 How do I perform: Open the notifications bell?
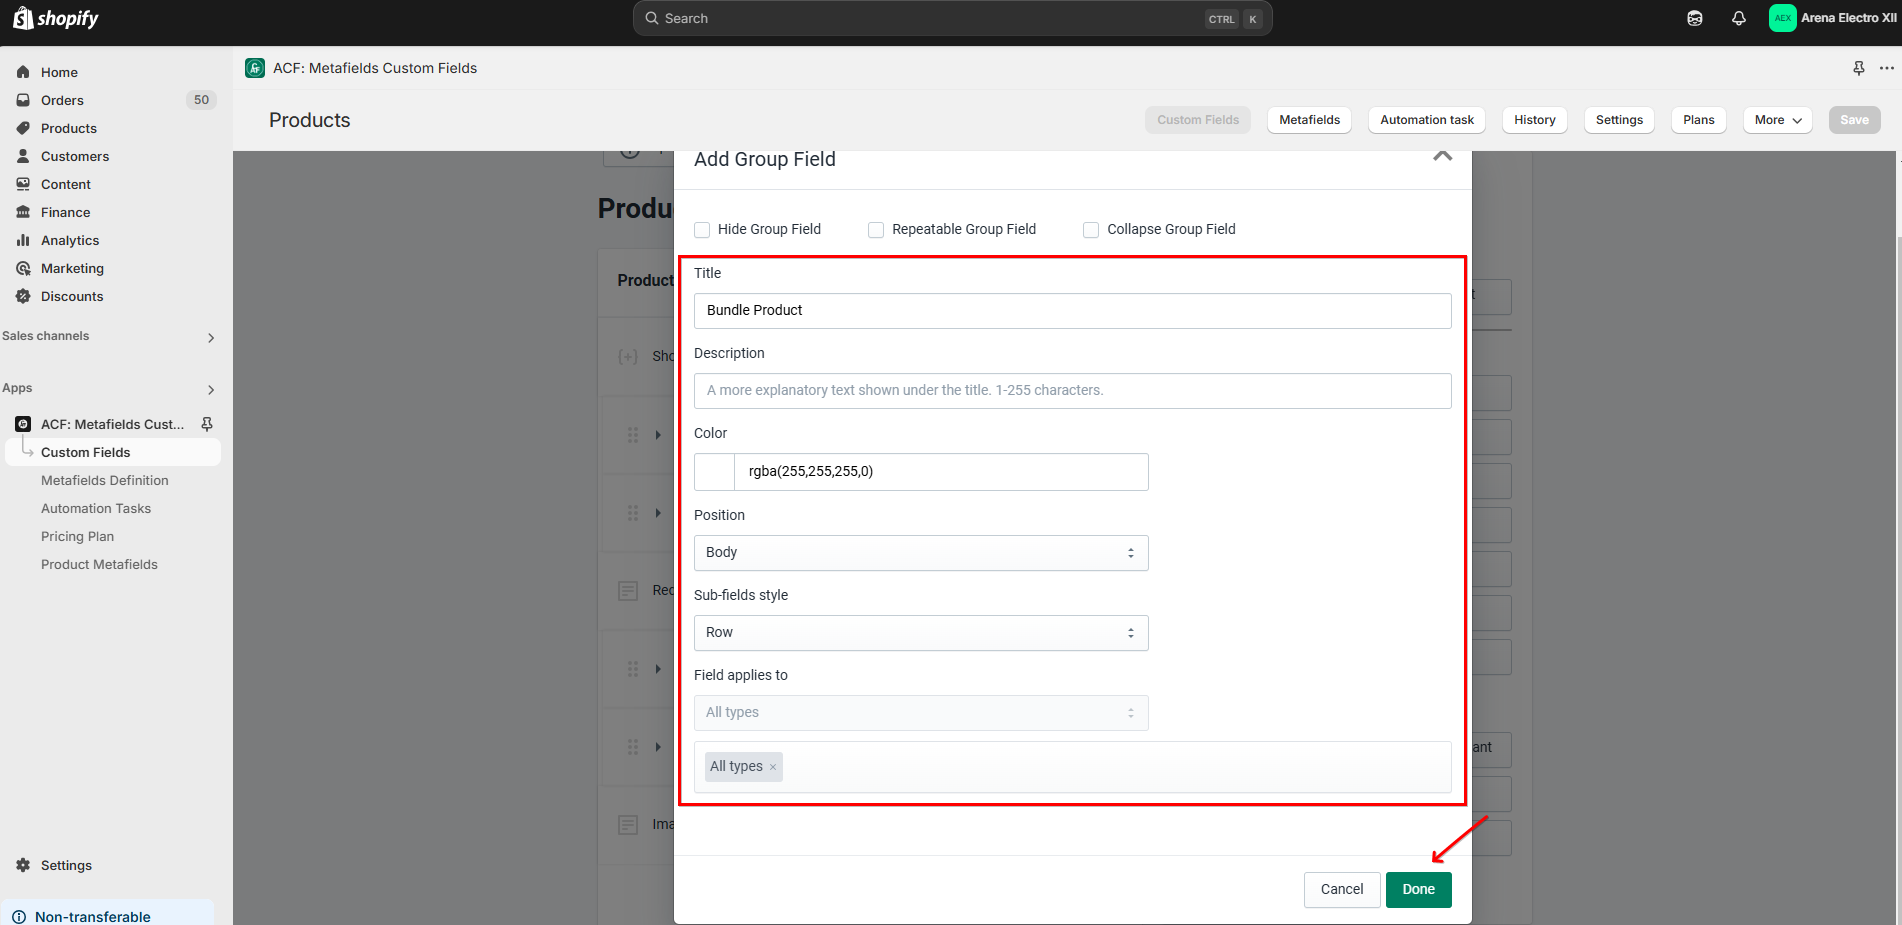[1739, 18]
